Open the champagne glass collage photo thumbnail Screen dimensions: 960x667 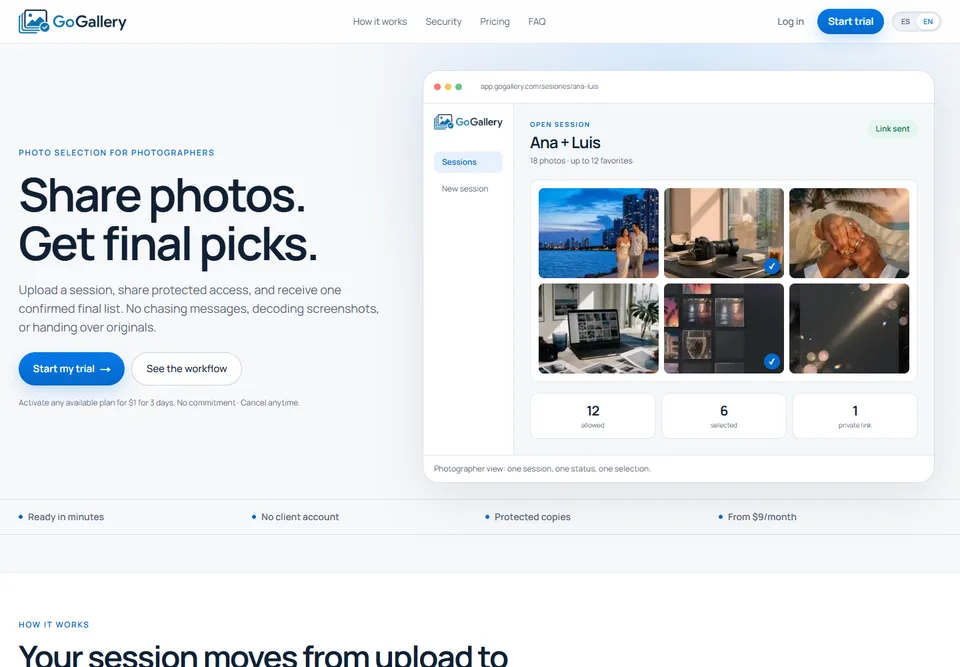[724, 328]
